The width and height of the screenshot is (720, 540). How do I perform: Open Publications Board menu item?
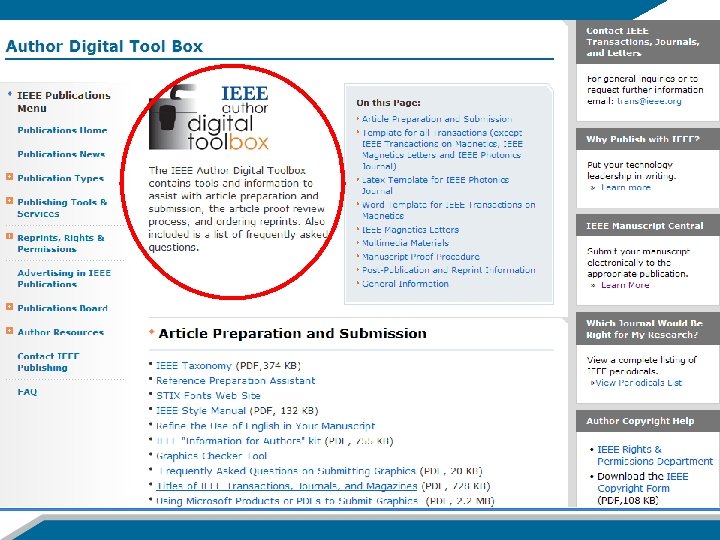click(62, 308)
